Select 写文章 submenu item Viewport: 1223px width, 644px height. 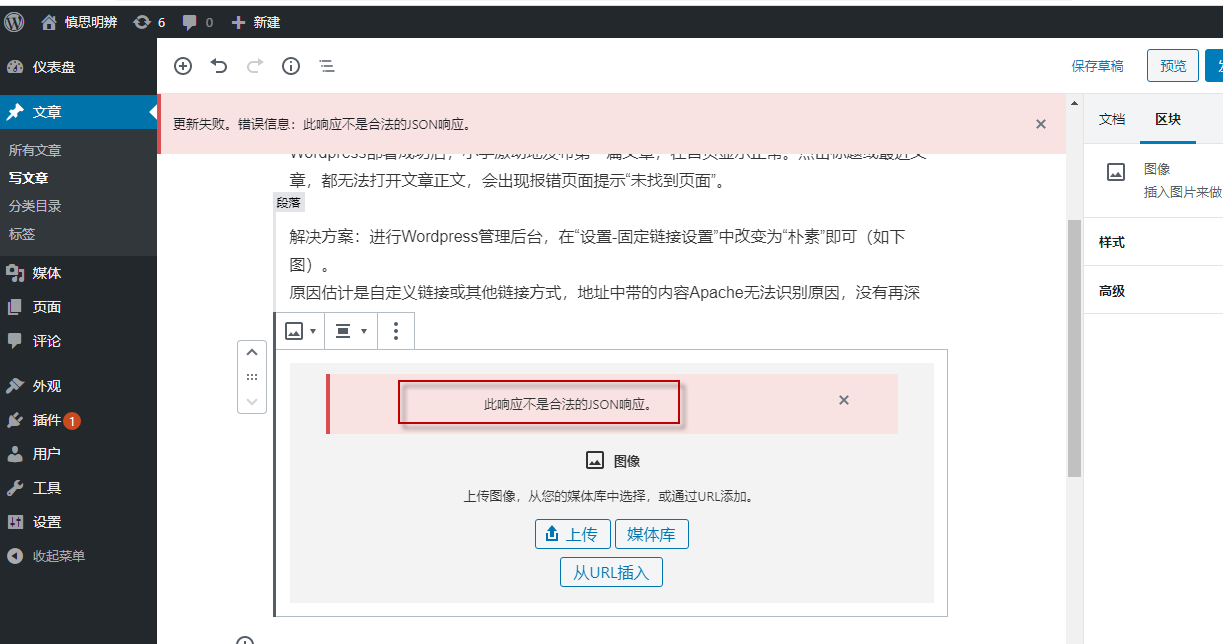click(x=29, y=178)
